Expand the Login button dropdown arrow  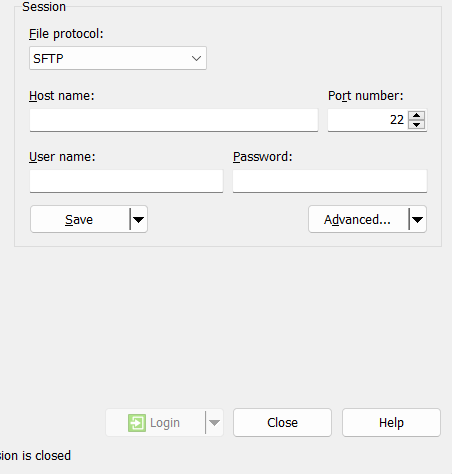(214, 423)
